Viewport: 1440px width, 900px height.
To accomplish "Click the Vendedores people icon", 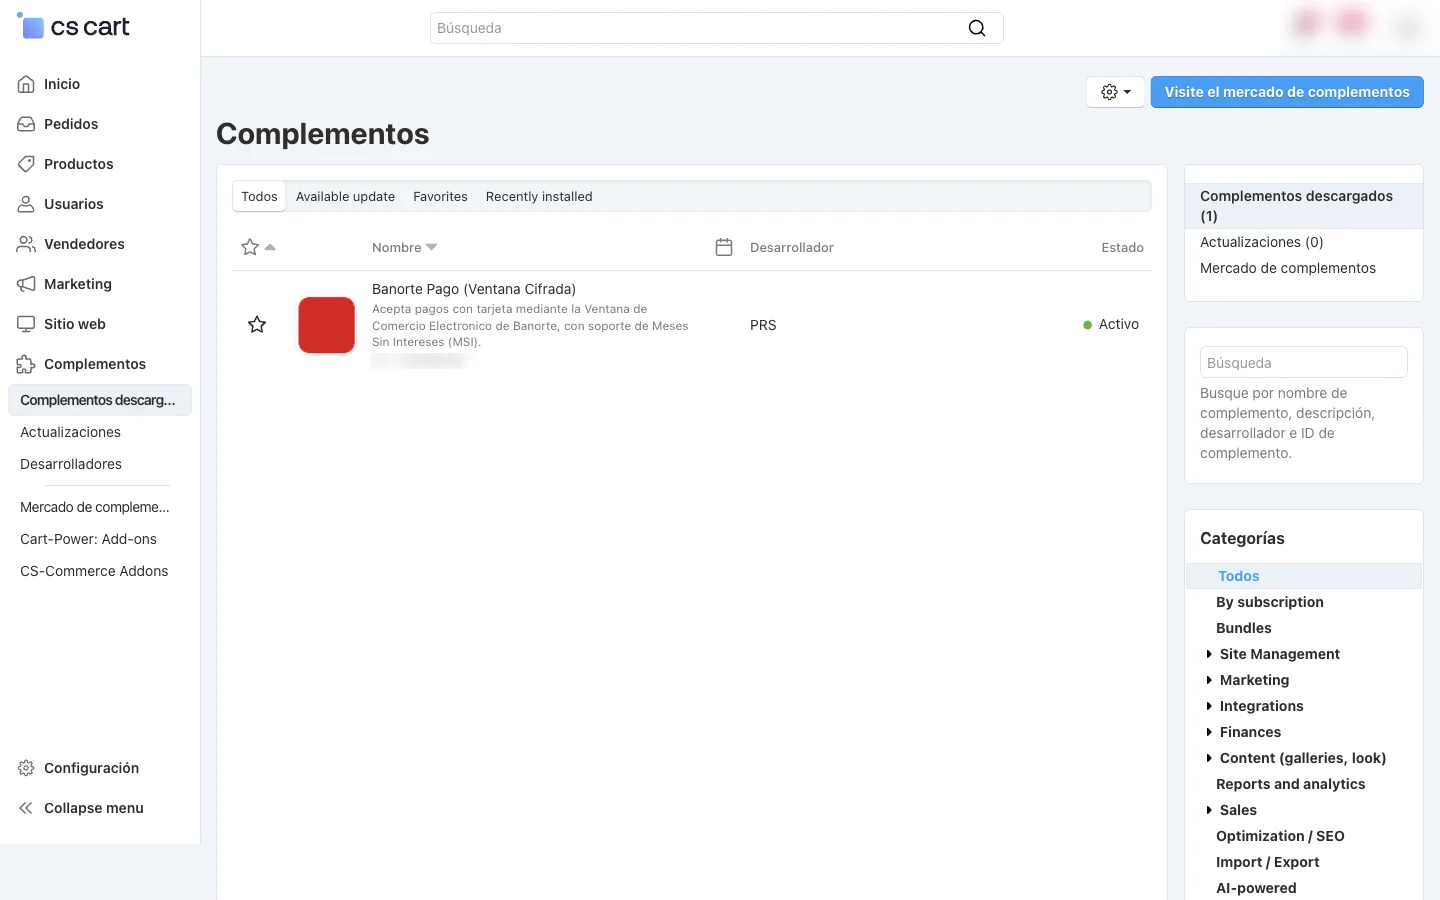I will coord(26,244).
